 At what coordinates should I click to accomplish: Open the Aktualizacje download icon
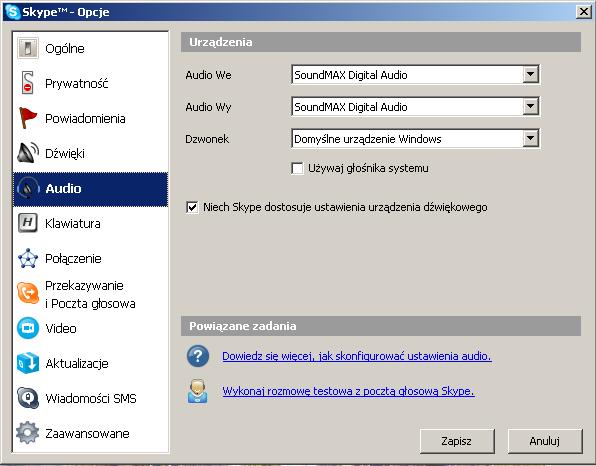click(x=28, y=363)
